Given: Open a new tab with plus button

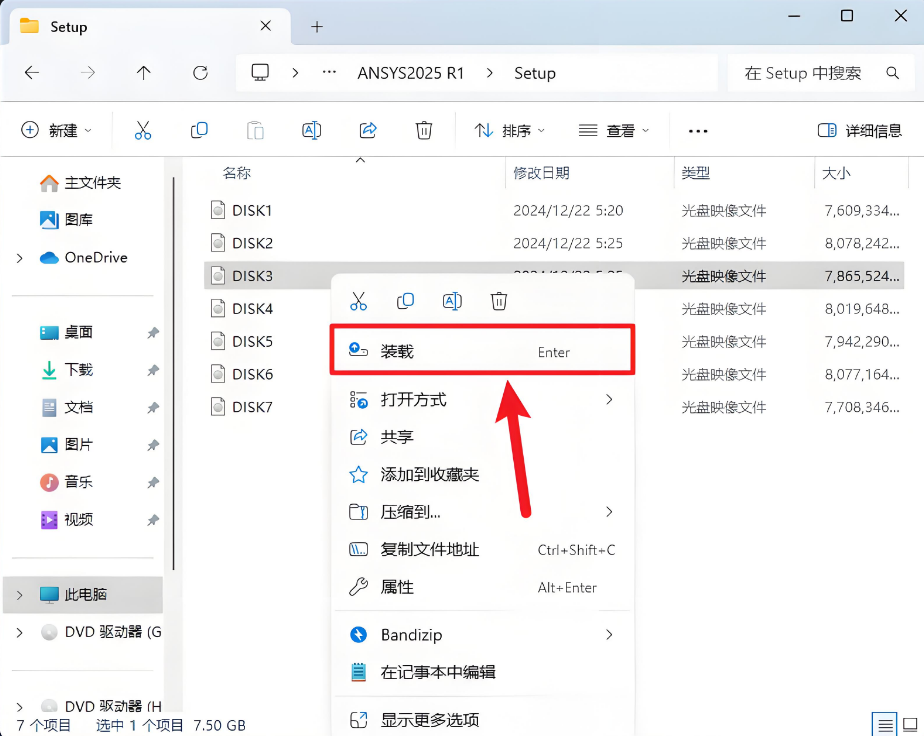Looking at the screenshot, I should coord(317,27).
